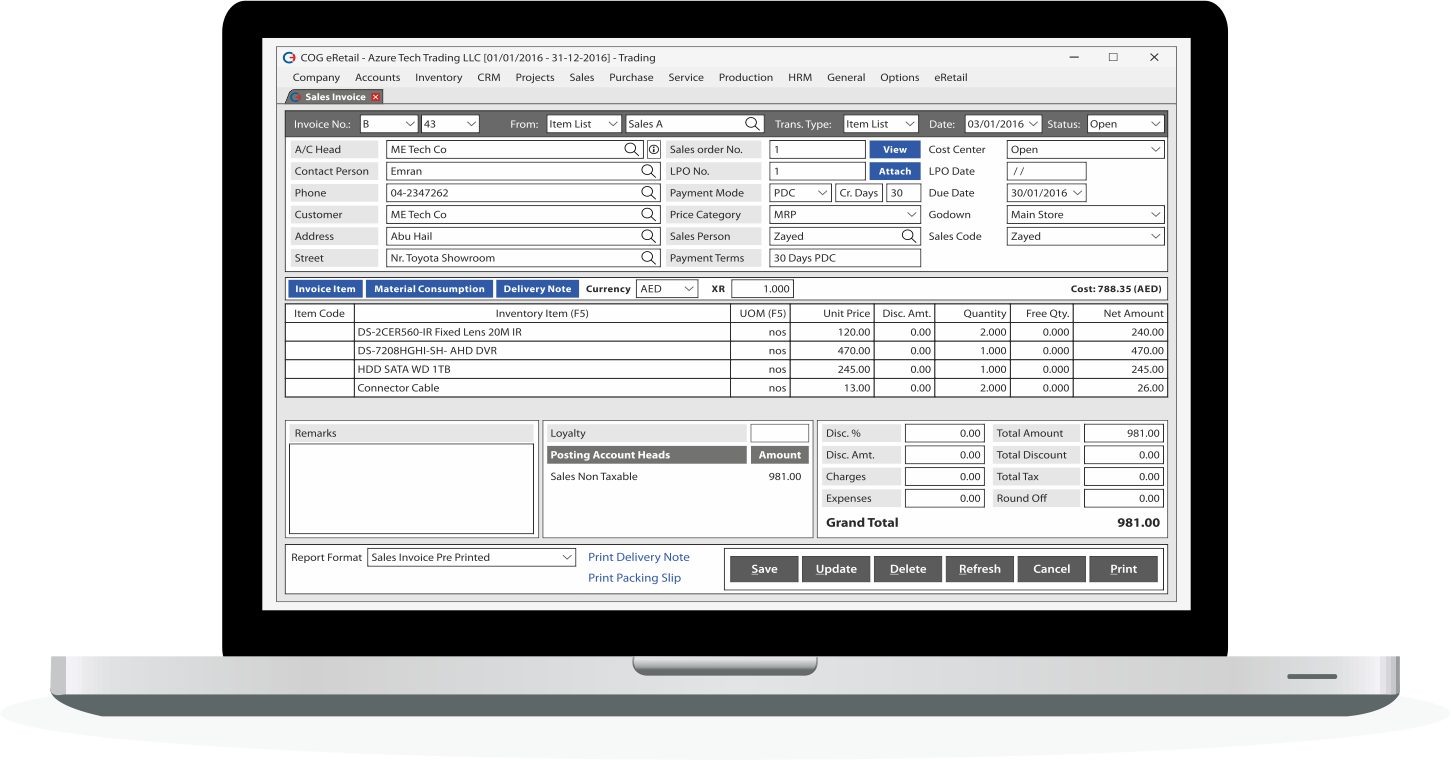Click the Save button
The height and width of the screenshot is (760, 1451).
click(763, 568)
